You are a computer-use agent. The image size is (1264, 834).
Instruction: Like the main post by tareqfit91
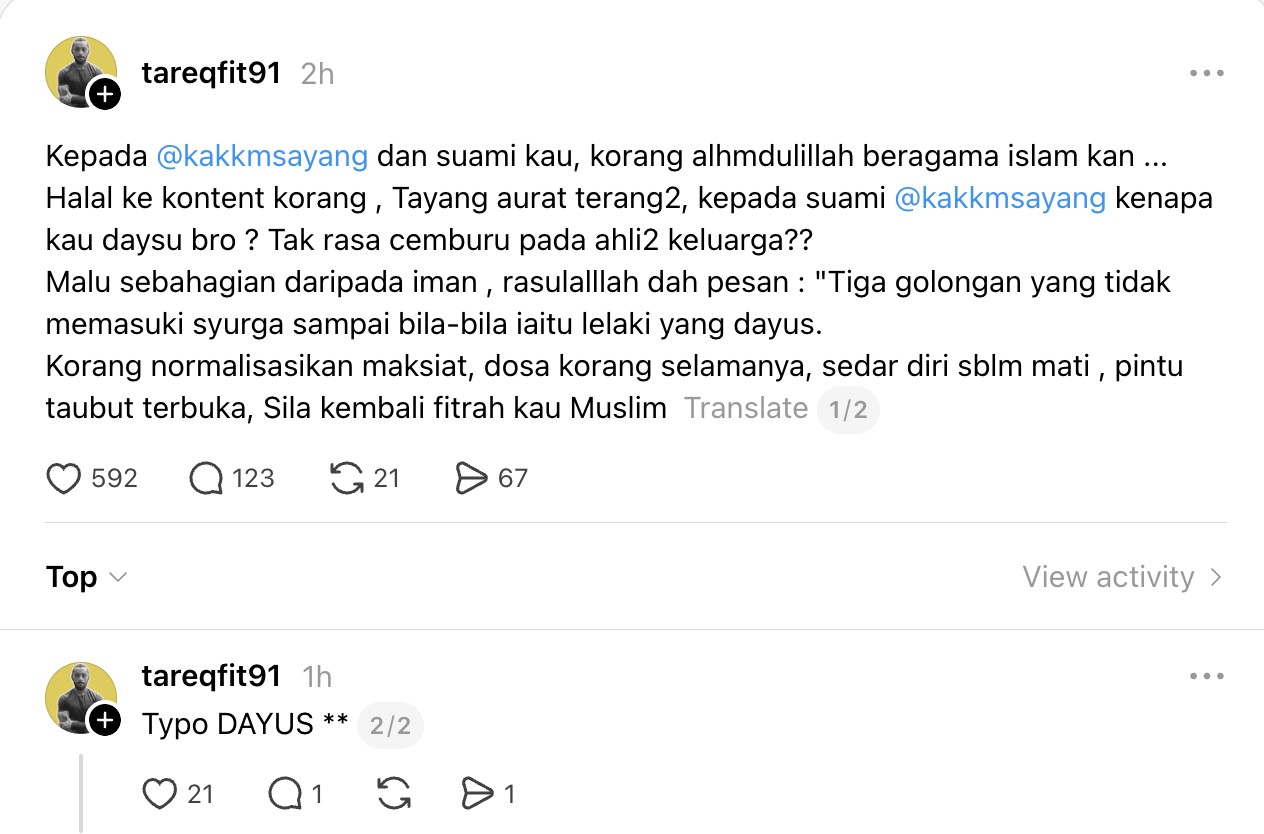point(65,479)
